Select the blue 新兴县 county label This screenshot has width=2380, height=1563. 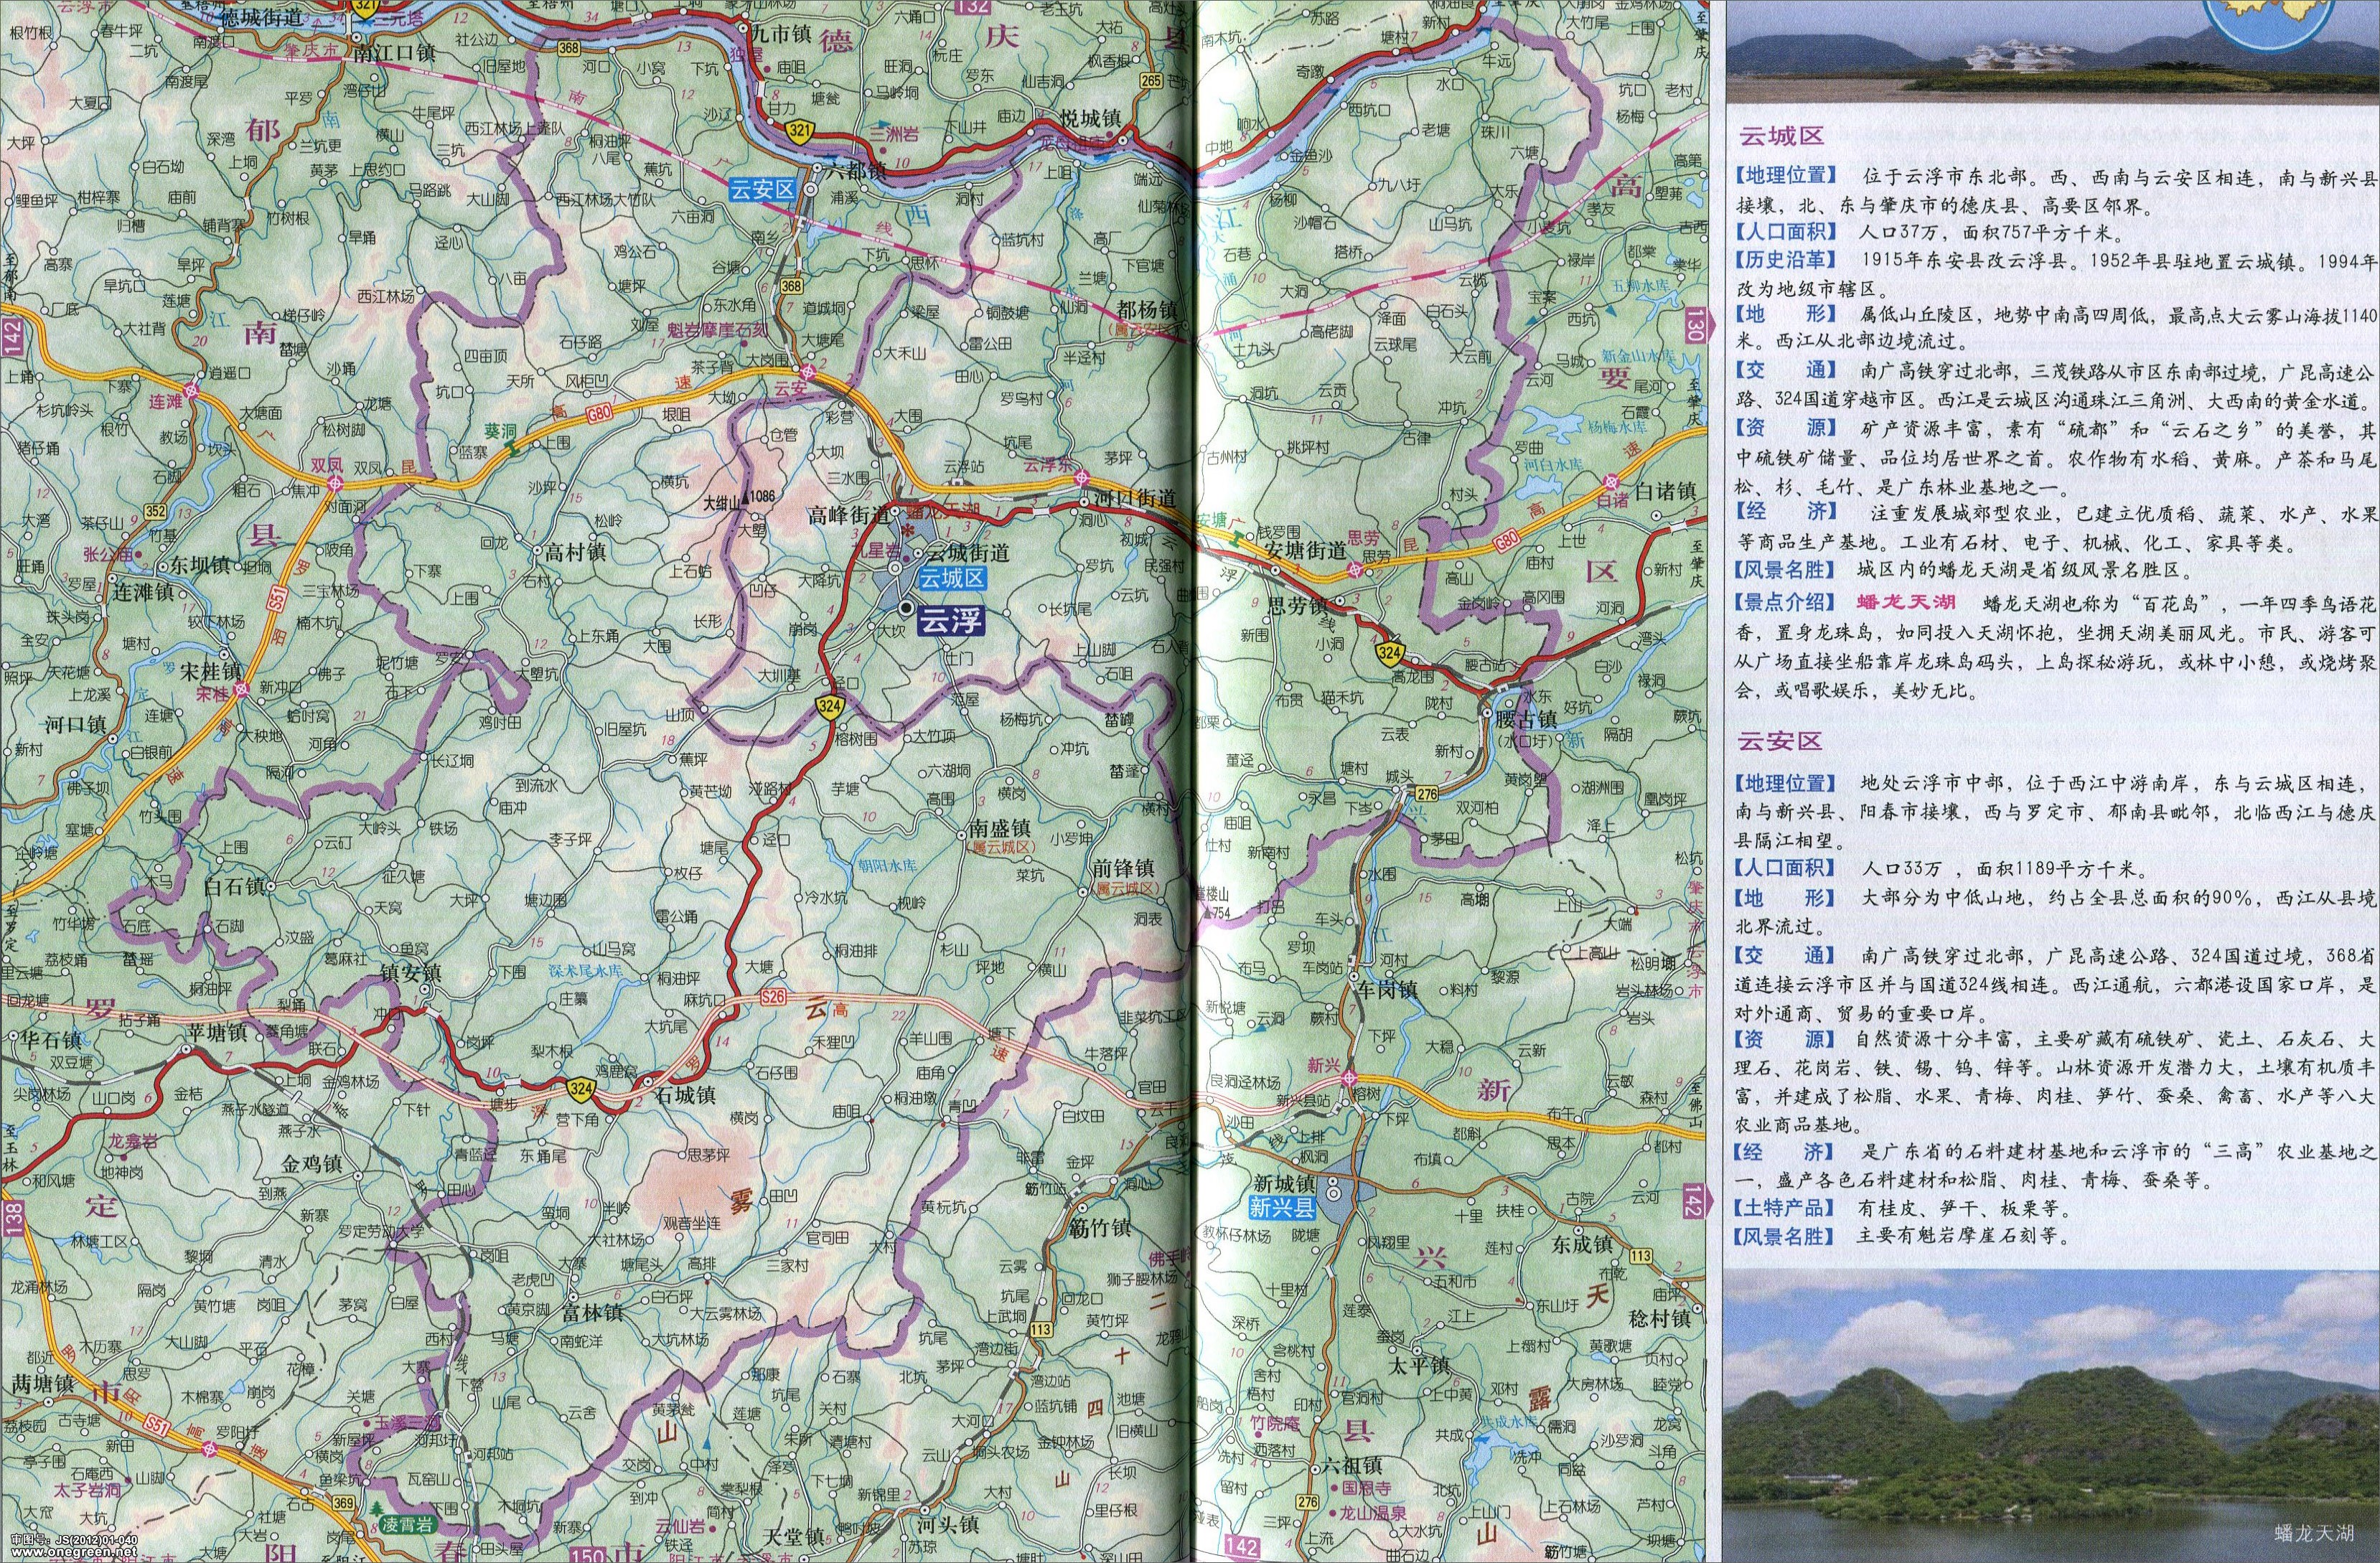click(1284, 1208)
